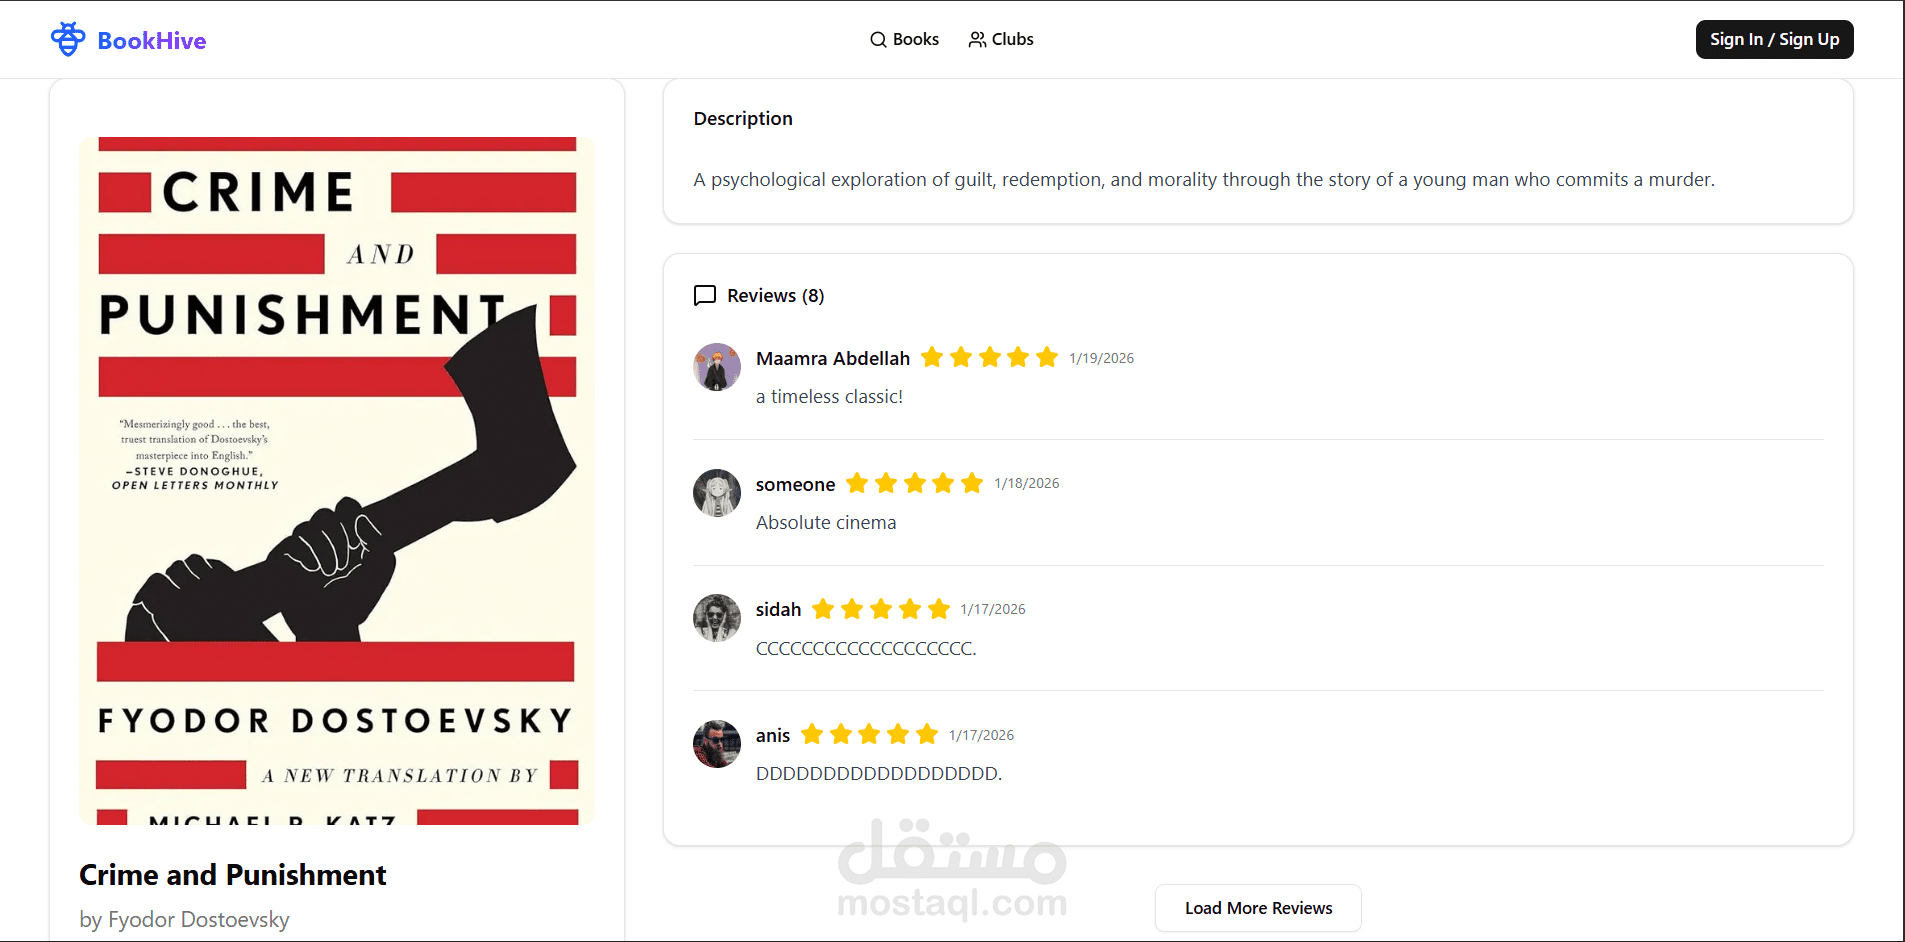Click the Sign In / Sign Up button
Viewport: 1905px width, 942px height.
tap(1774, 40)
